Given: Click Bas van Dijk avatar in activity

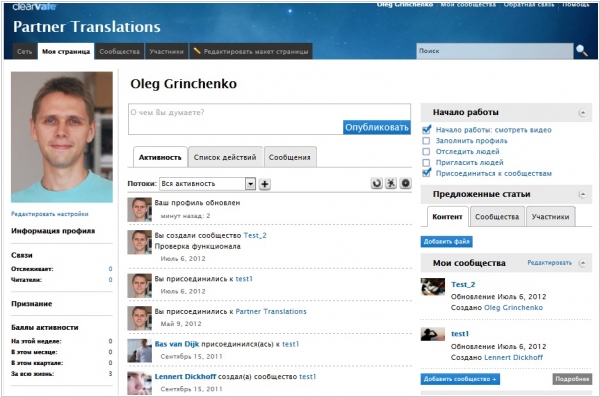Looking at the screenshot, I should tap(140, 351).
